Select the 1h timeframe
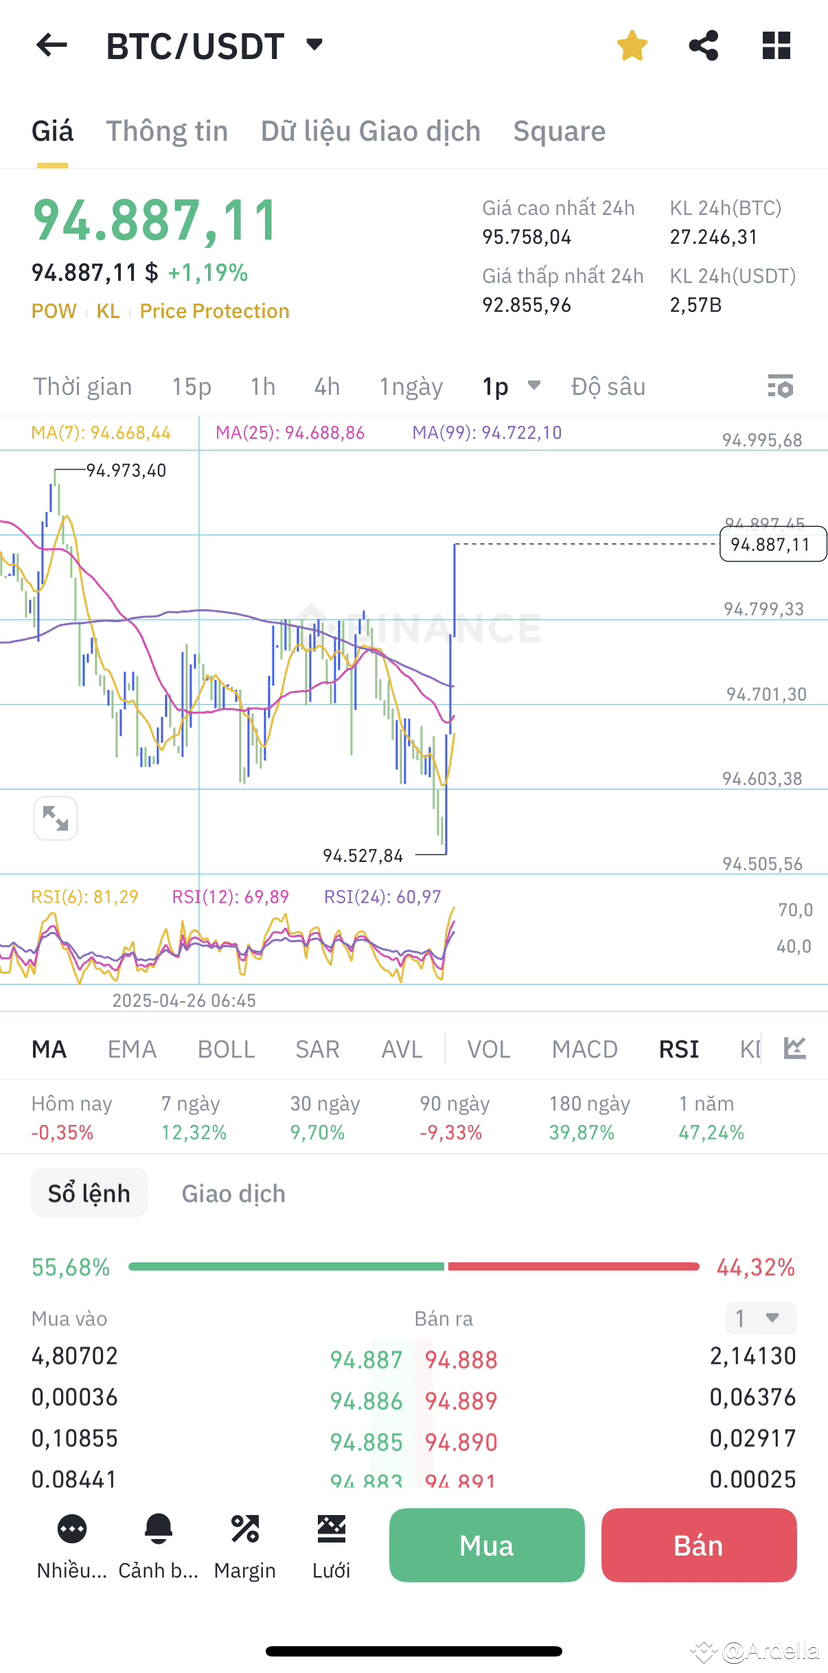The height and width of the screenshot is (1673, 828). (263, 387)
